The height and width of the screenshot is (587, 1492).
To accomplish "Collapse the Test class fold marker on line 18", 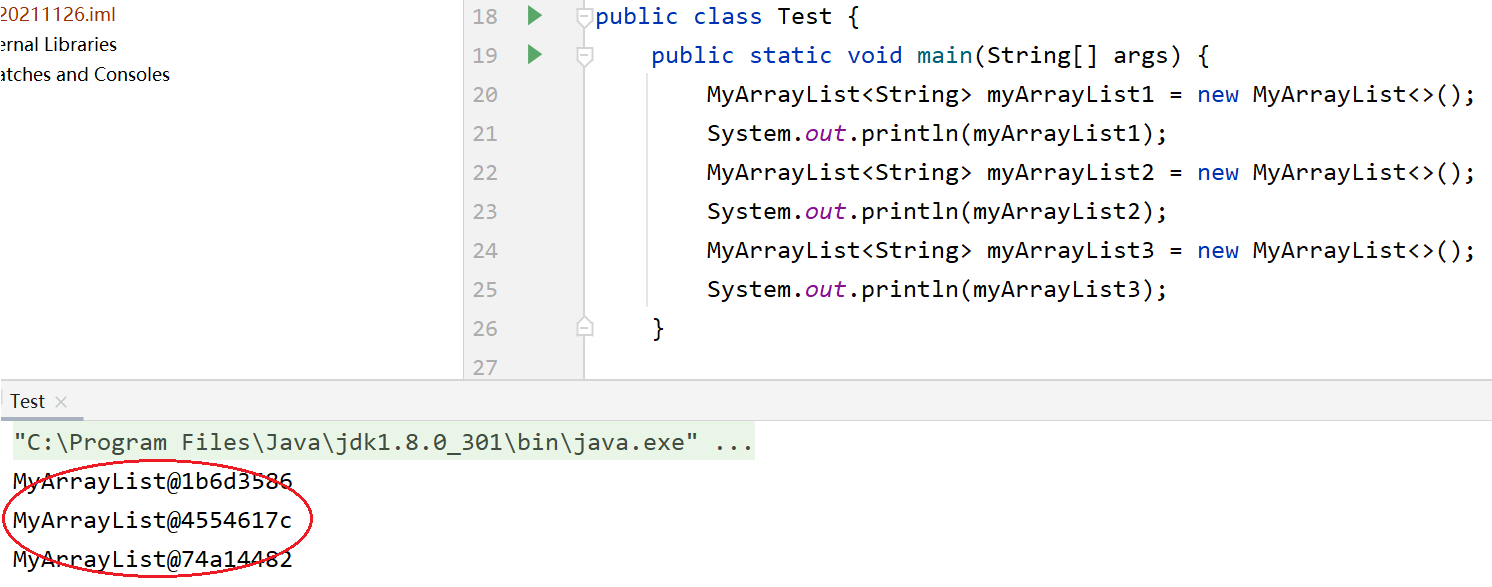I will click(585, 17).
